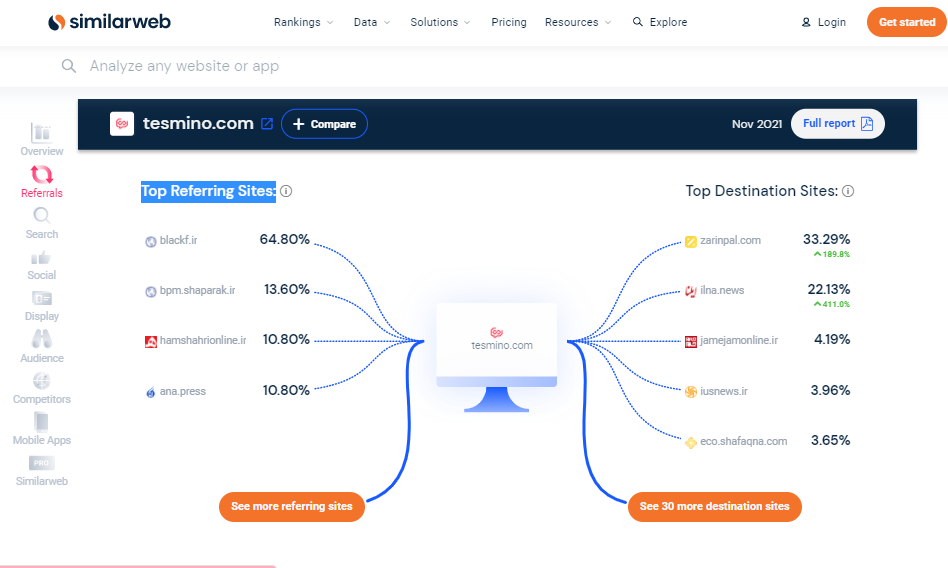Open the blackf.ir referring site link
948x568 pixels.
pyautogui.click(x=178, y=240)
